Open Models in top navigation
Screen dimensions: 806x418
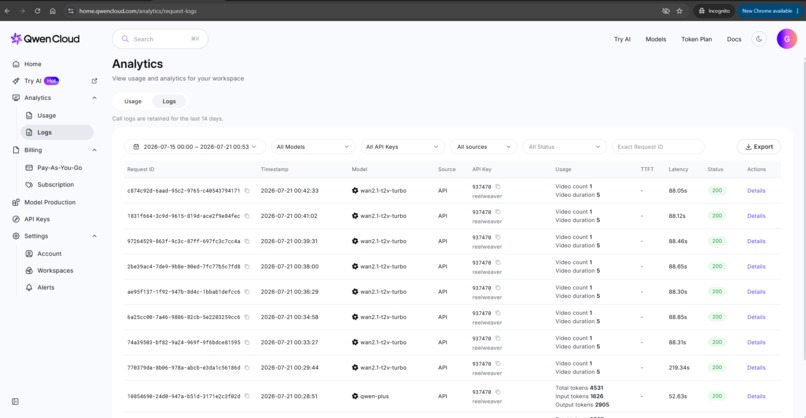tap(655, 39)
